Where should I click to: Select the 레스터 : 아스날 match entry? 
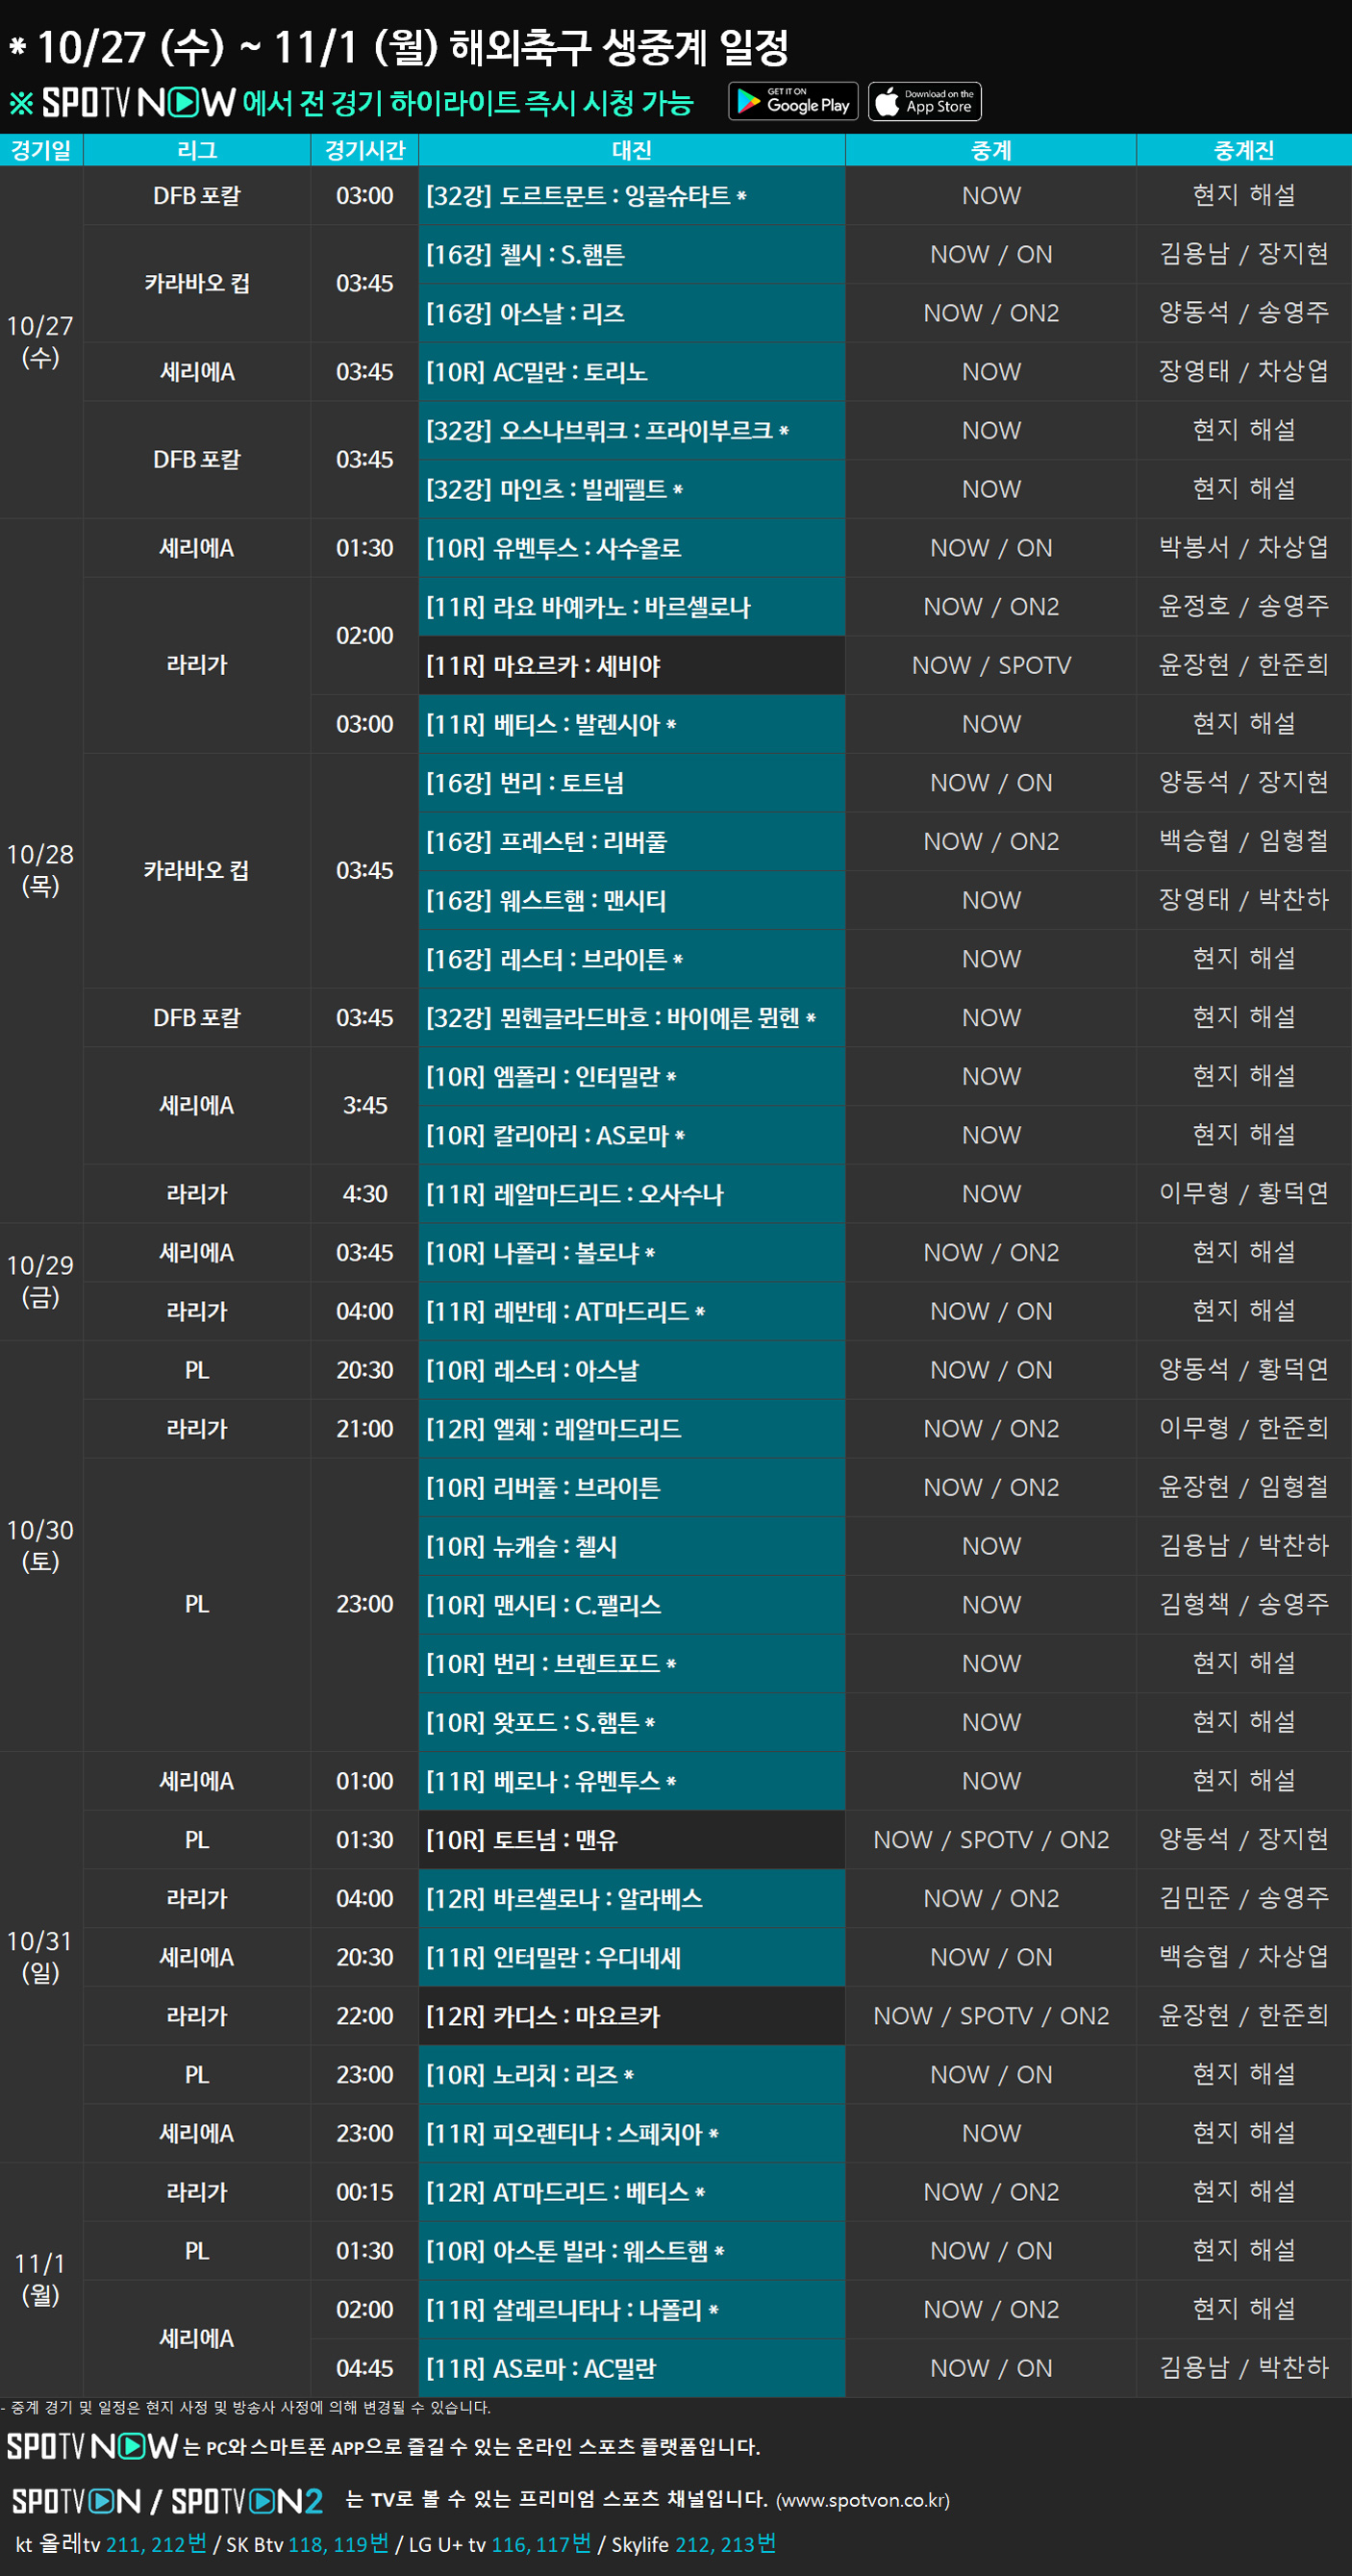pyautogui.click(x=631, y=1369)
